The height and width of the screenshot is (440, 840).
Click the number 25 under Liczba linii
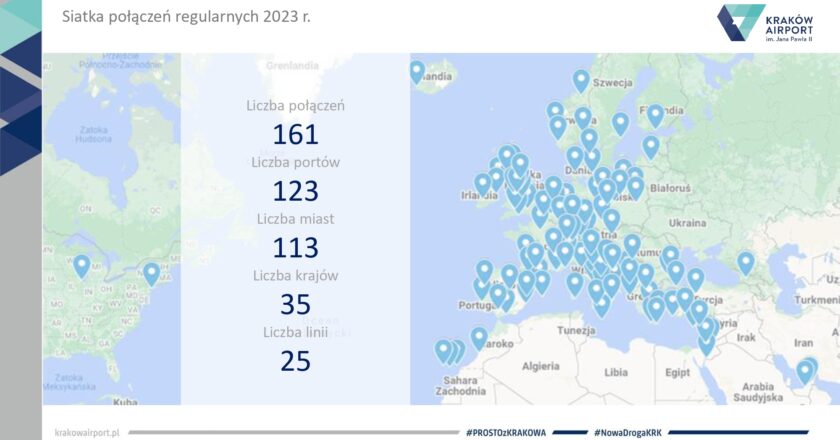[295, 361]
